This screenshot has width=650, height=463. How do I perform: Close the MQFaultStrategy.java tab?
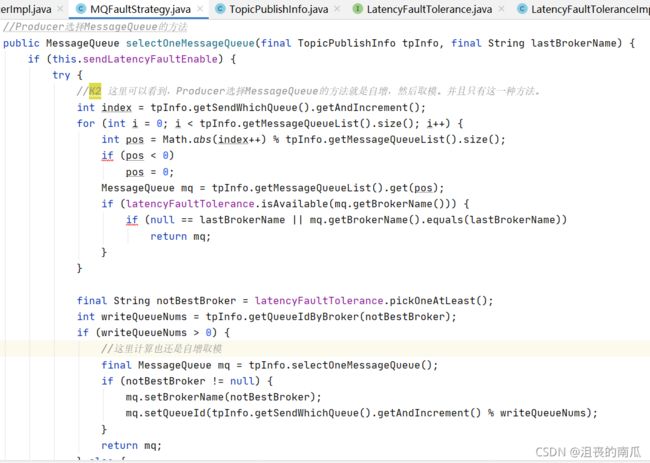pyautogui.click(x=201, y=9)
